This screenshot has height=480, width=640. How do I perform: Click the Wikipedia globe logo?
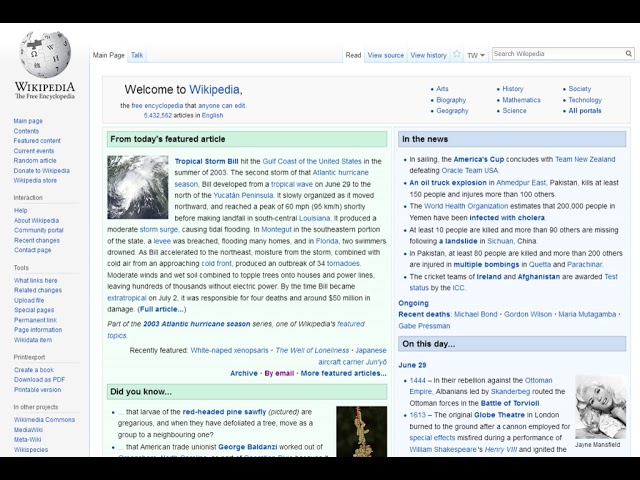tap(45, 54)
